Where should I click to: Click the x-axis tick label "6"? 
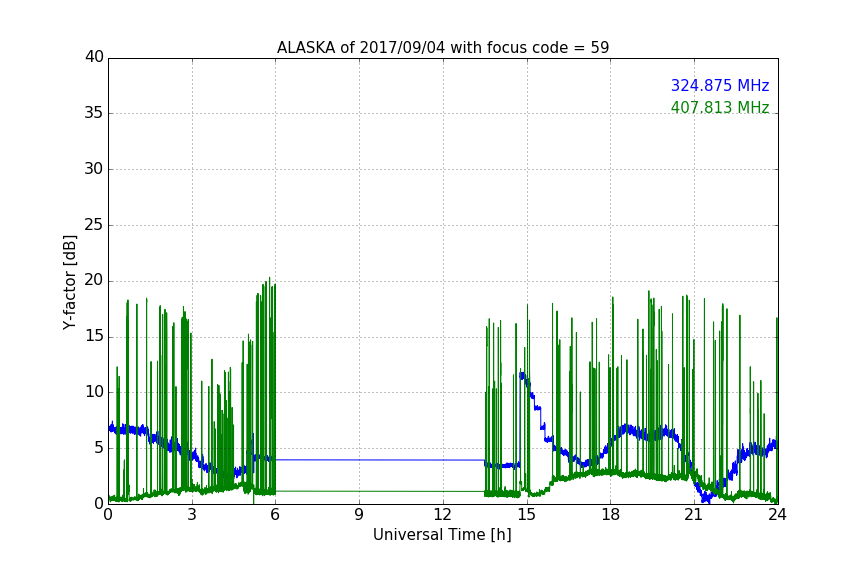275,515
